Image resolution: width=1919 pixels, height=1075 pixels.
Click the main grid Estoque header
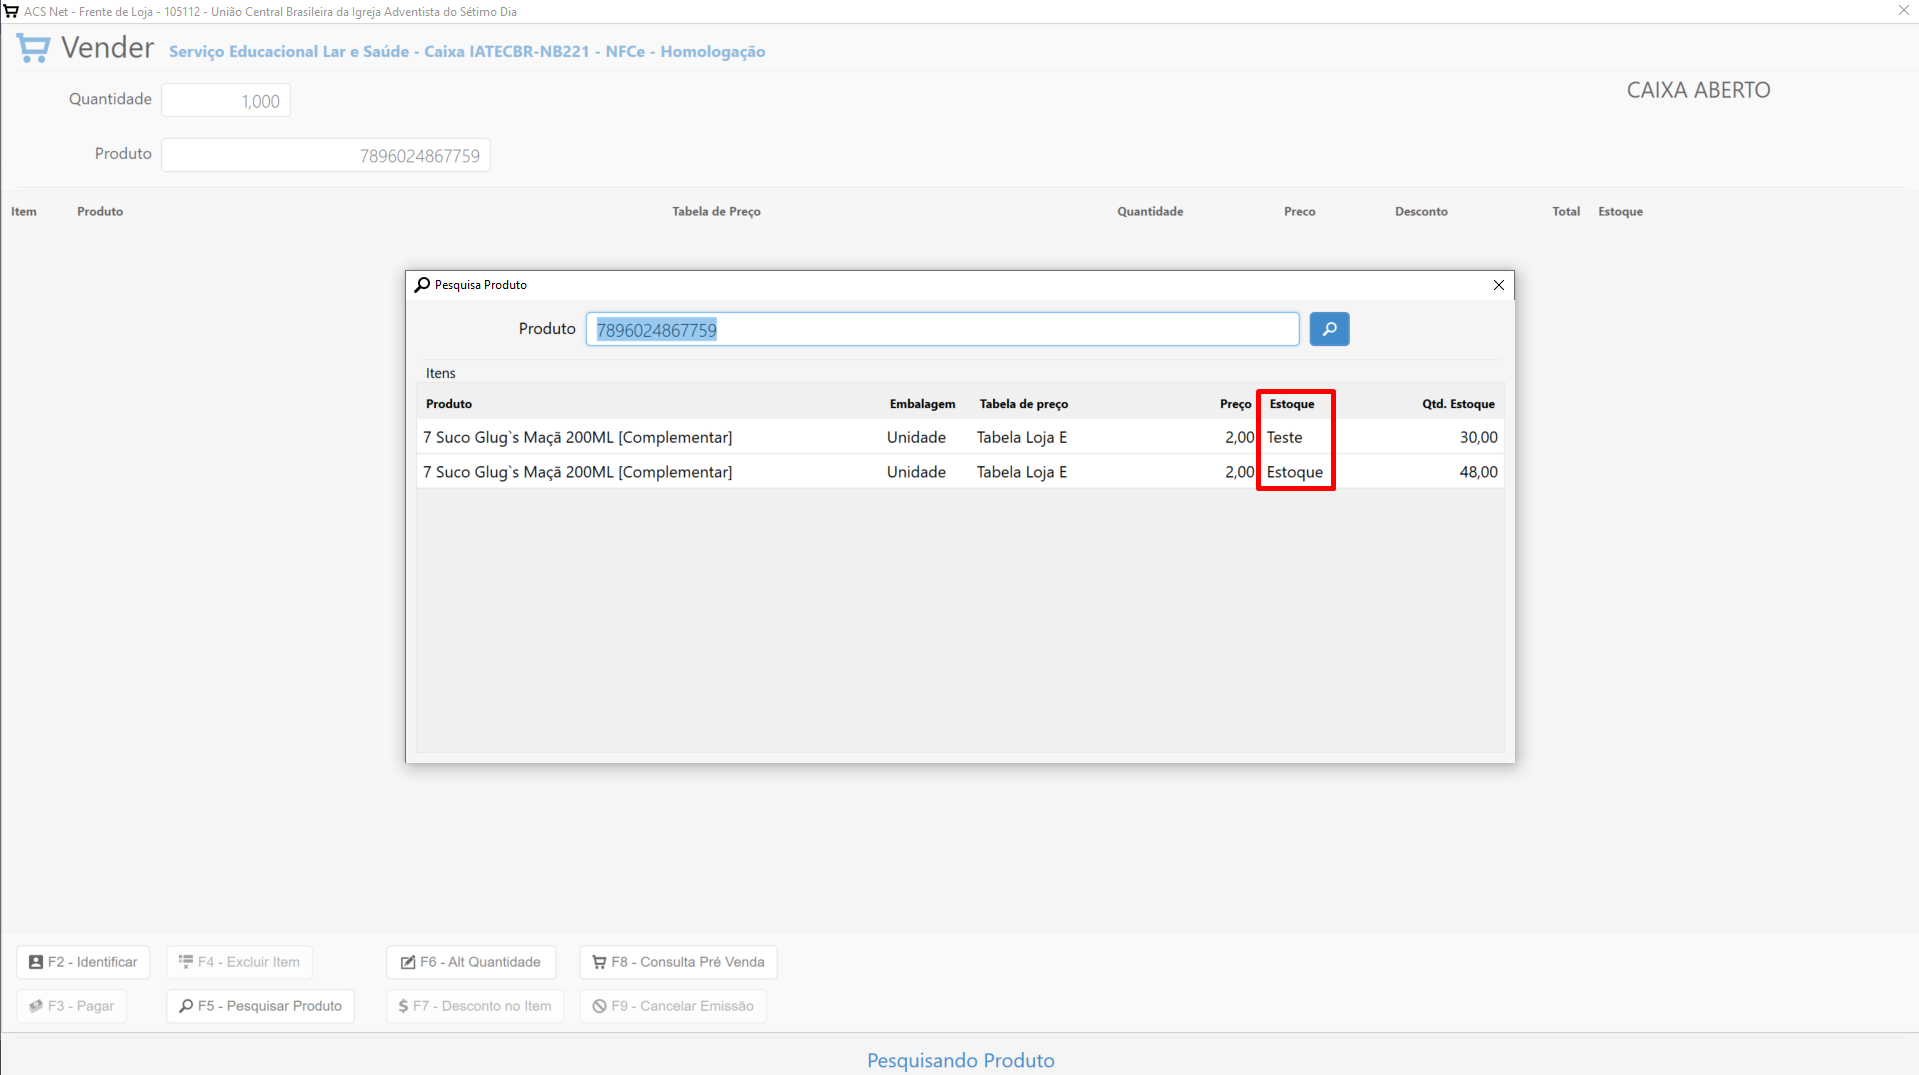coord(1620,211)
